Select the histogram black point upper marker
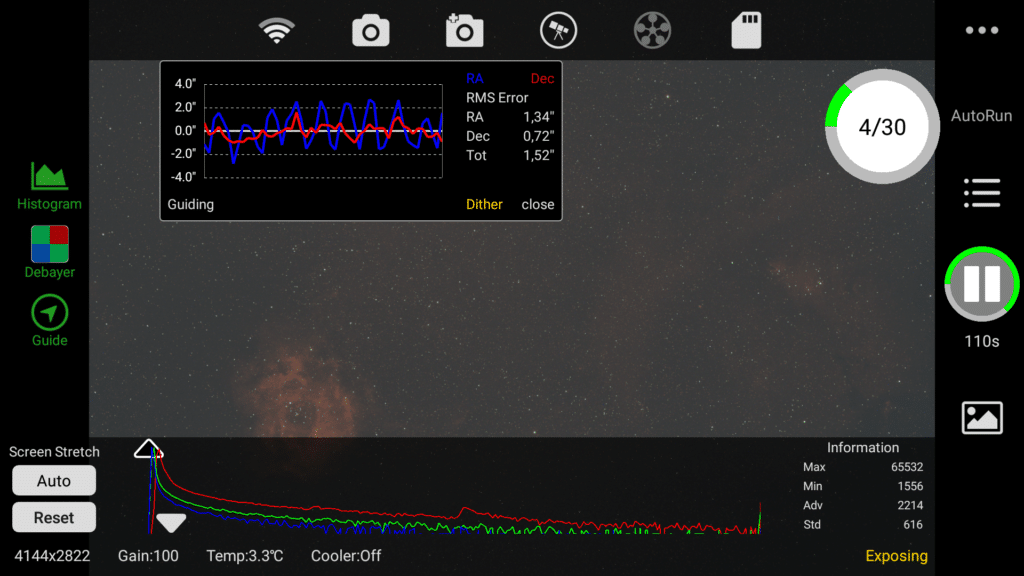 [x=148, y=449]
